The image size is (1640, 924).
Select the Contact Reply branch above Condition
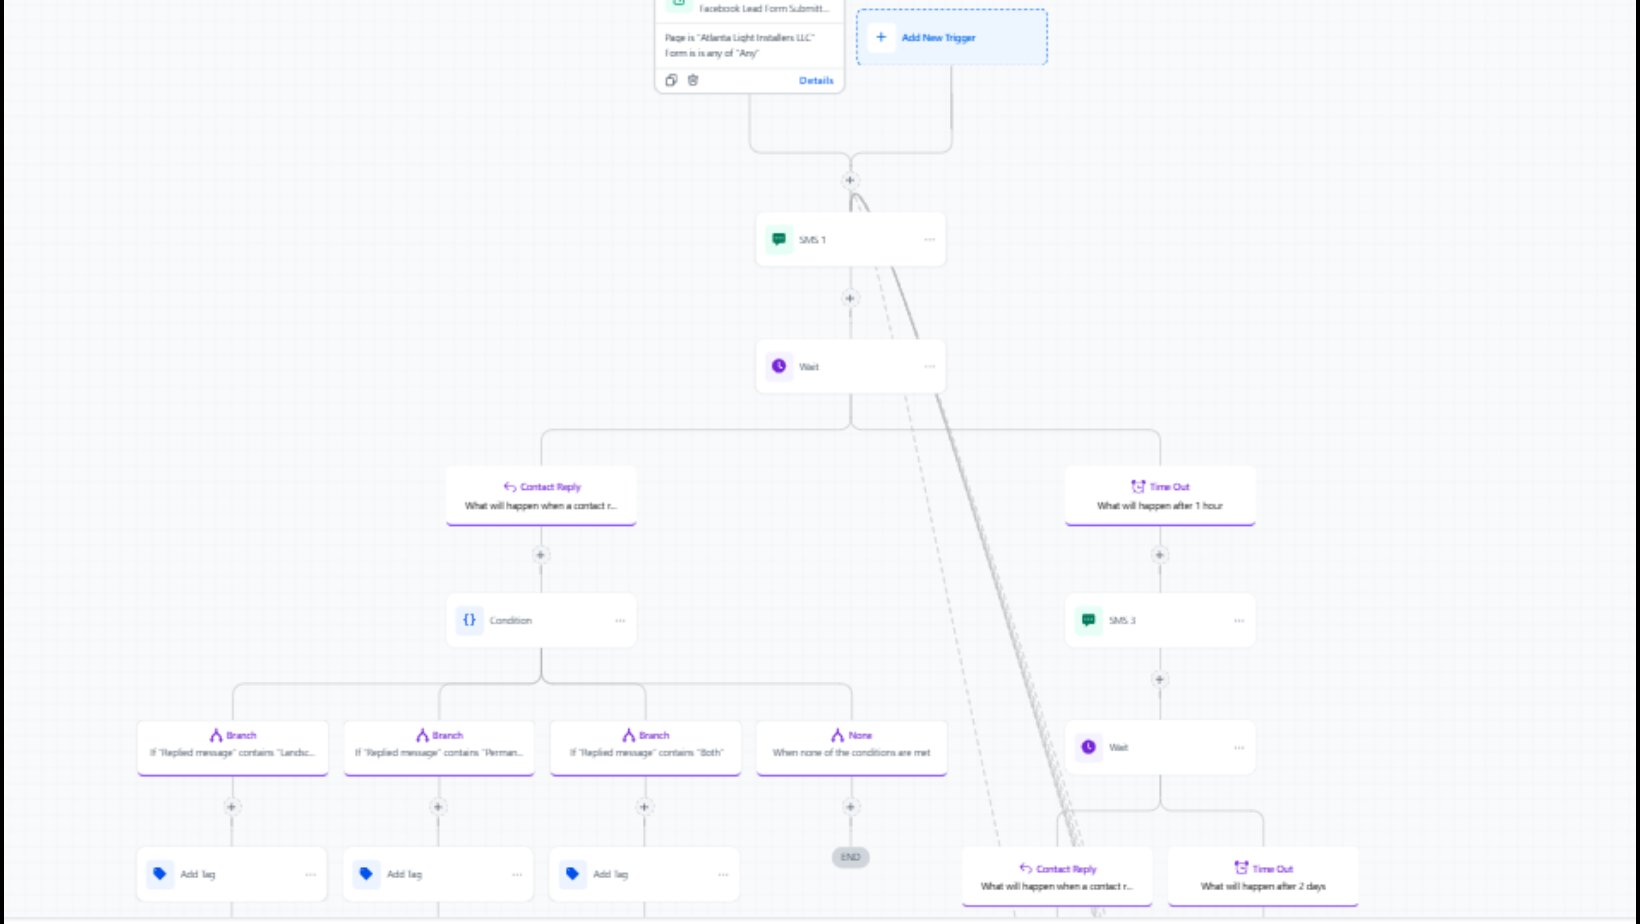(541, 496)
